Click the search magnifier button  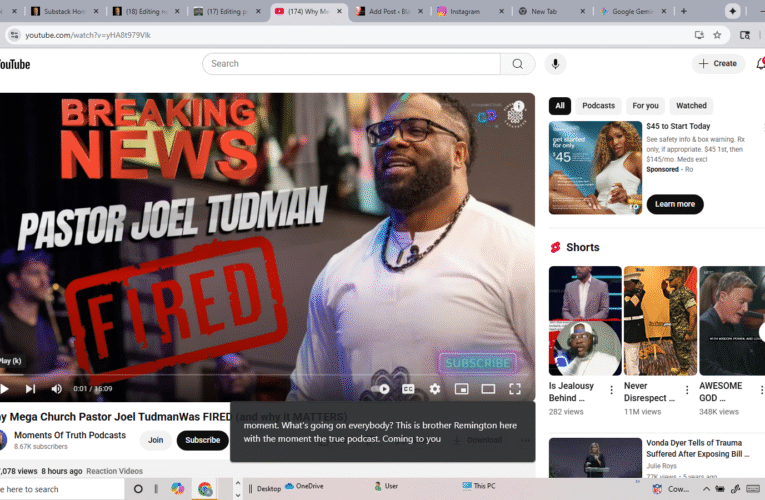518,64
